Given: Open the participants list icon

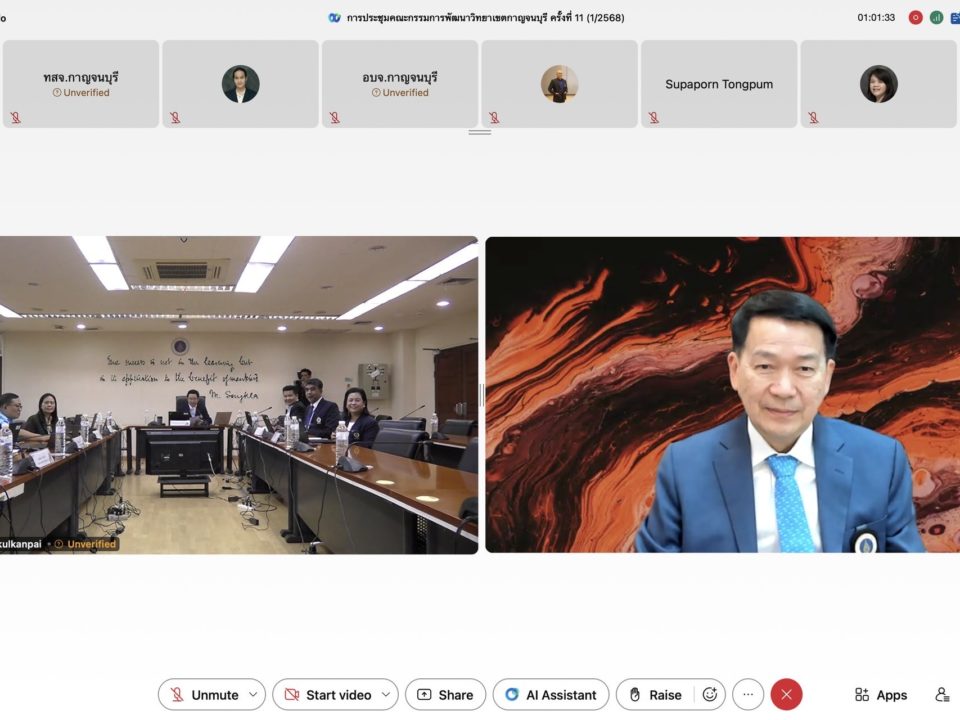Looking at the screenshot, I should [x=942, y=695].
